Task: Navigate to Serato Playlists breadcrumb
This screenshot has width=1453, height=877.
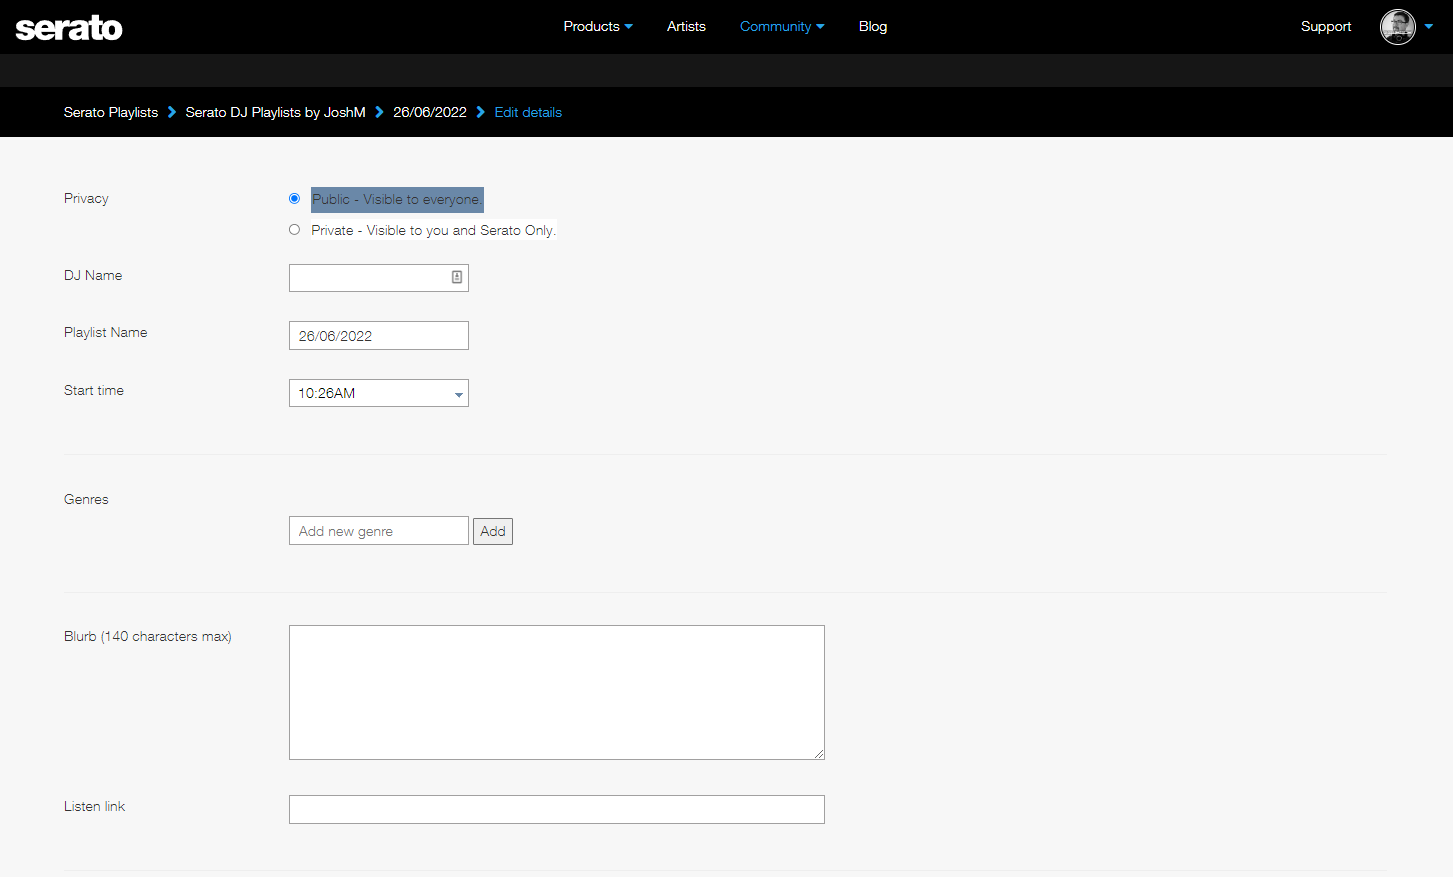Action: tap(111, 112)
